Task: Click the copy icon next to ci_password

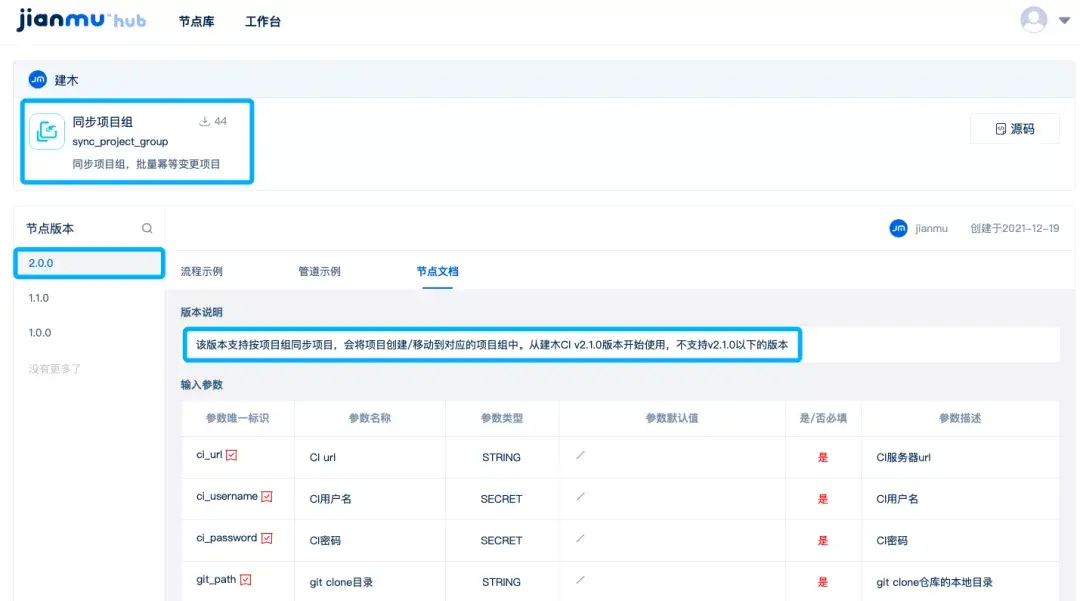Action: pos(267,538)
